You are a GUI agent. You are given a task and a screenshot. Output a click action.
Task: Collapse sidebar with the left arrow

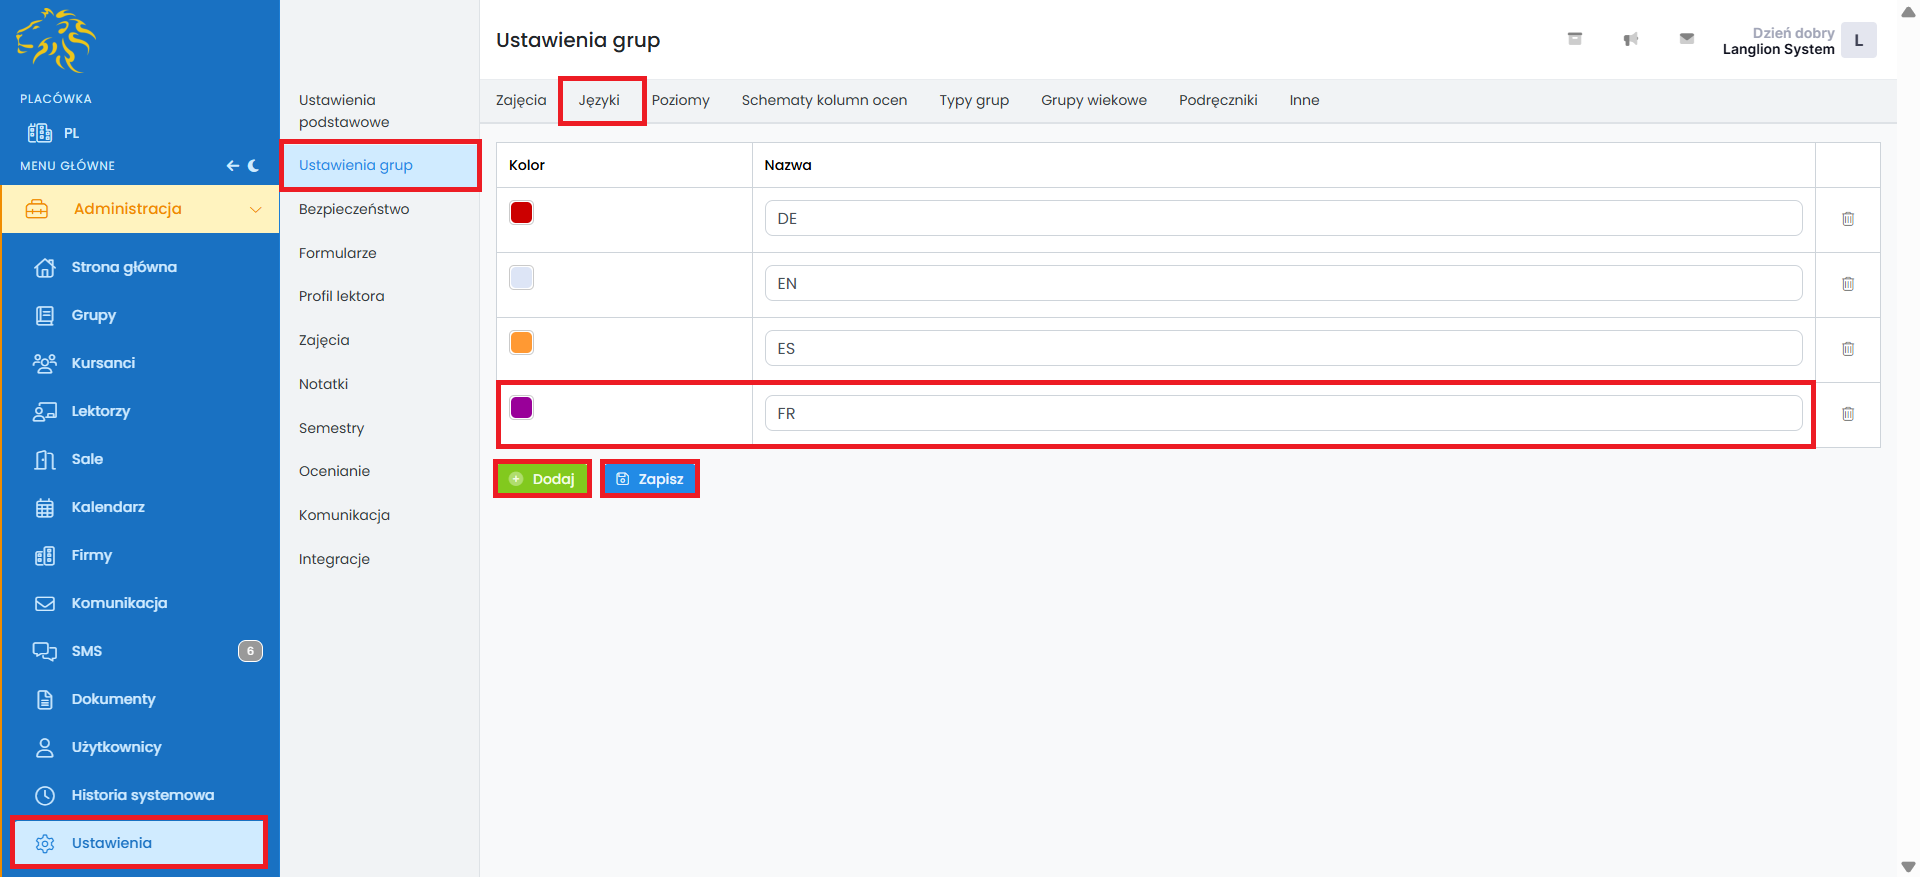click(x=232, y=166)
